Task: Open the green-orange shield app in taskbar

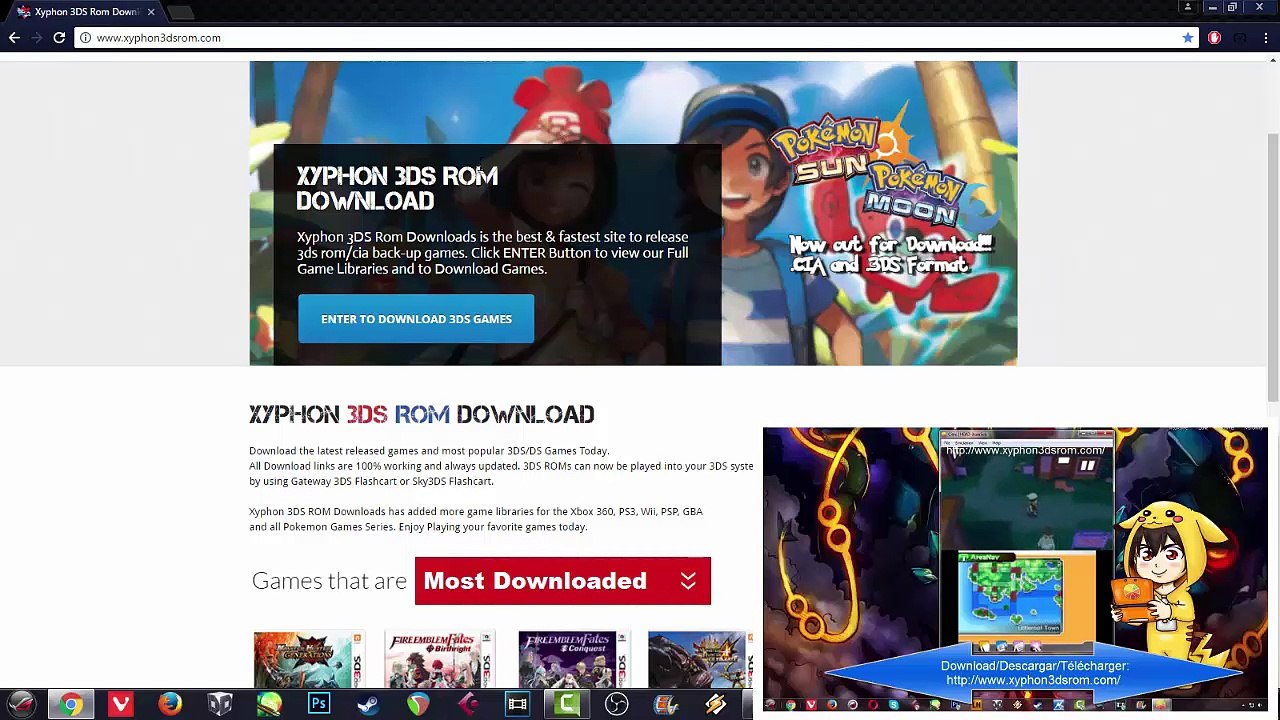Action: click(418, 705)
